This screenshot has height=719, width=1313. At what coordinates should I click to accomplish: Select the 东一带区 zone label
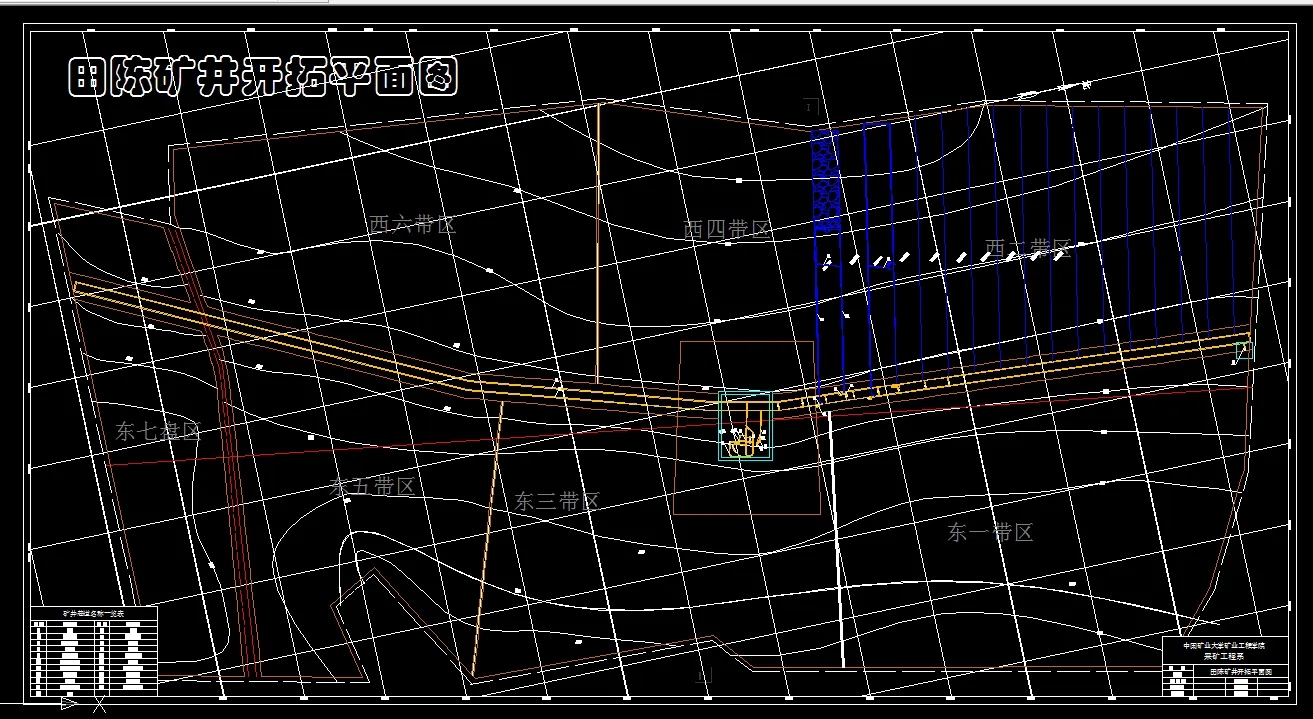click(990, 532)
